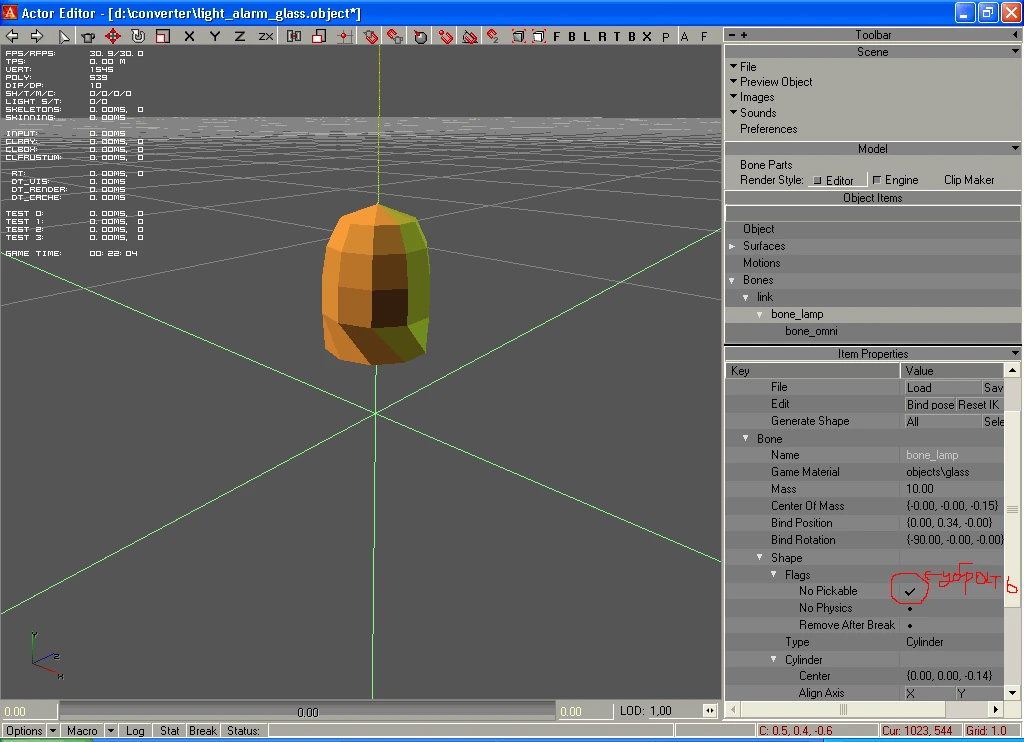Image resolution: width=1024 pixels, height=742 pixels.
Task: Collapse the Bones tree node
Action: [733, 280]
